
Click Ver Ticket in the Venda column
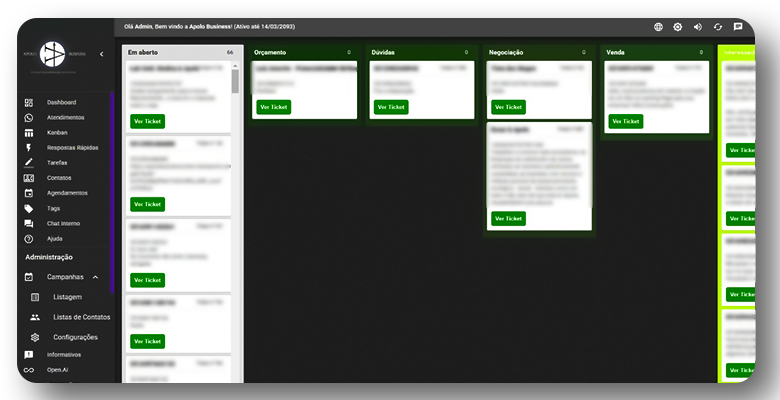coord(625,121)
